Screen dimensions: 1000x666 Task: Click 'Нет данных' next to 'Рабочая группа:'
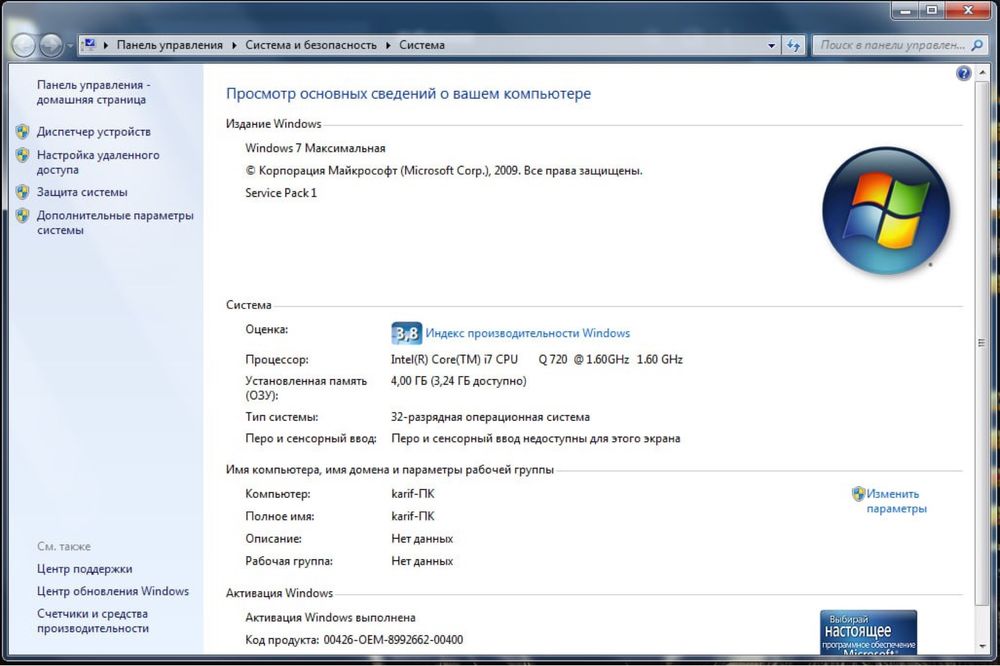coord(422,561)
